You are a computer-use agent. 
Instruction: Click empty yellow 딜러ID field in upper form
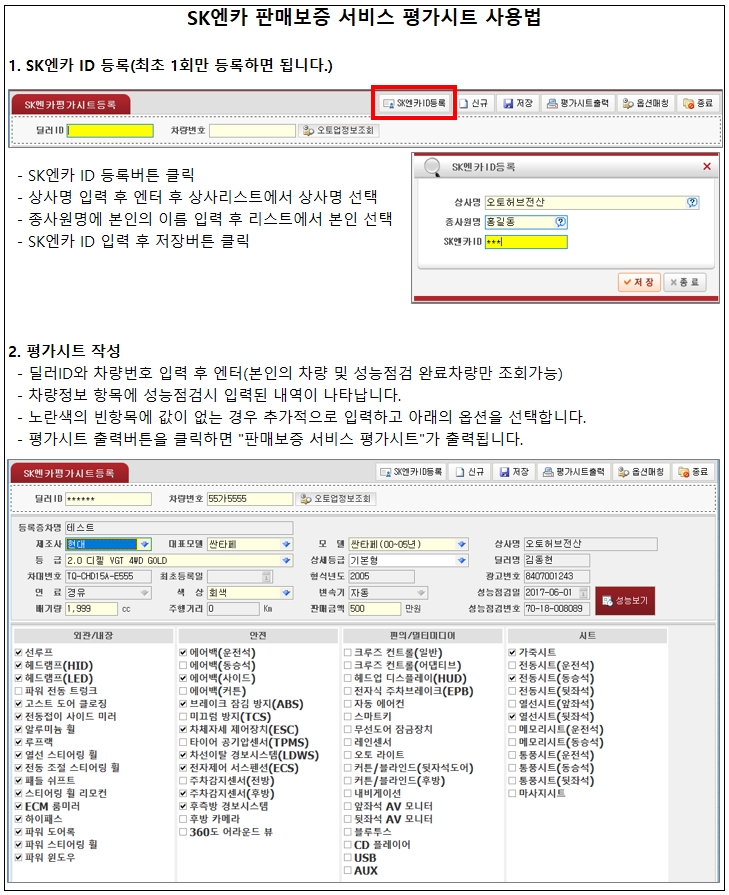point(110,131)
